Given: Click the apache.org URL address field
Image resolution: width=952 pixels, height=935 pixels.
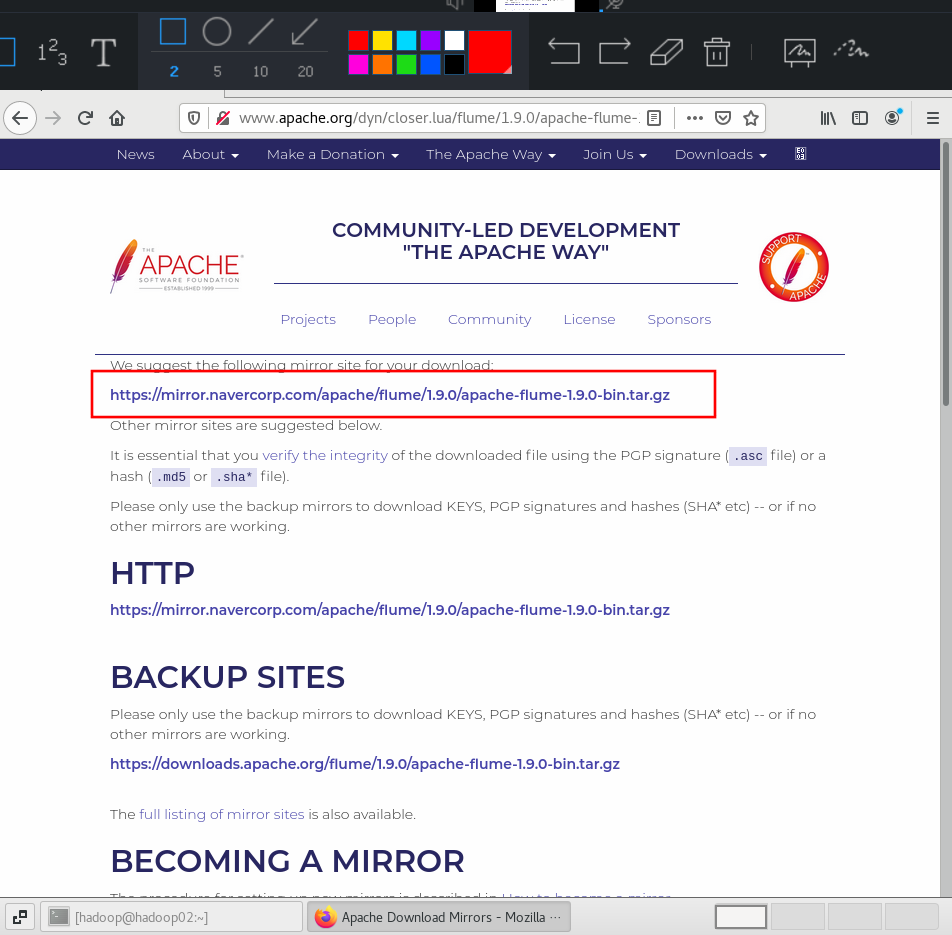Looking at the screenshot, I should coord(438,118).
